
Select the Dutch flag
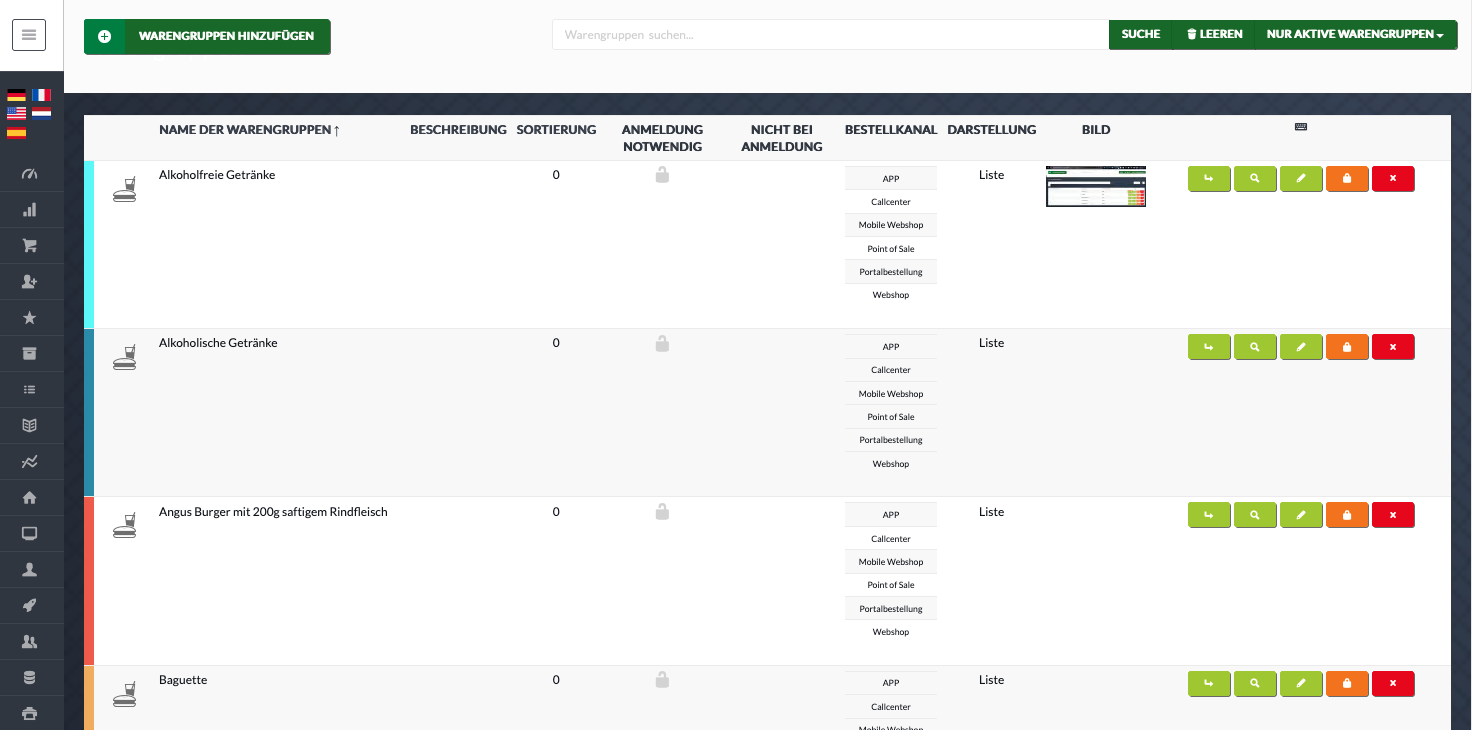click(x=41, y=113)
